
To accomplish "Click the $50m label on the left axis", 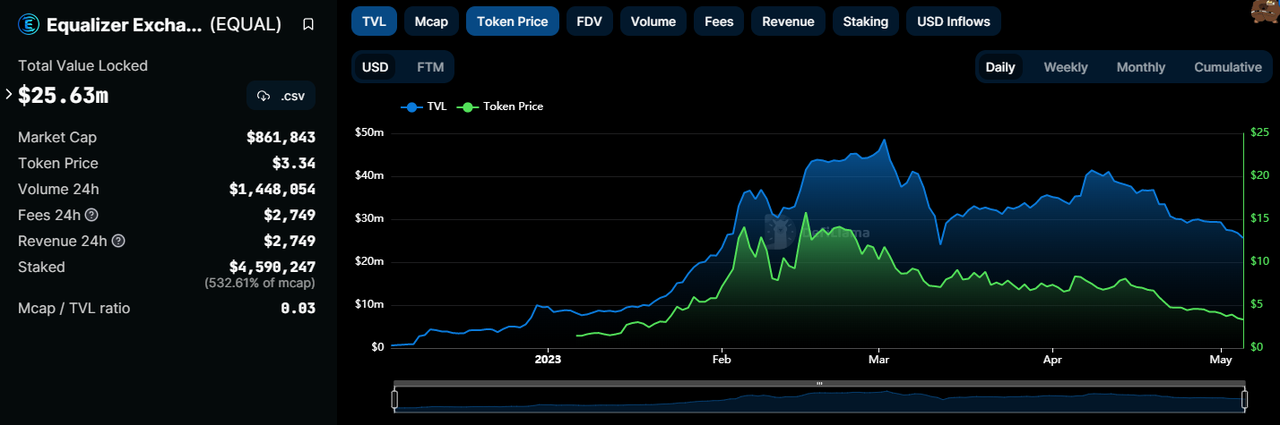I will tap(370, 133).
